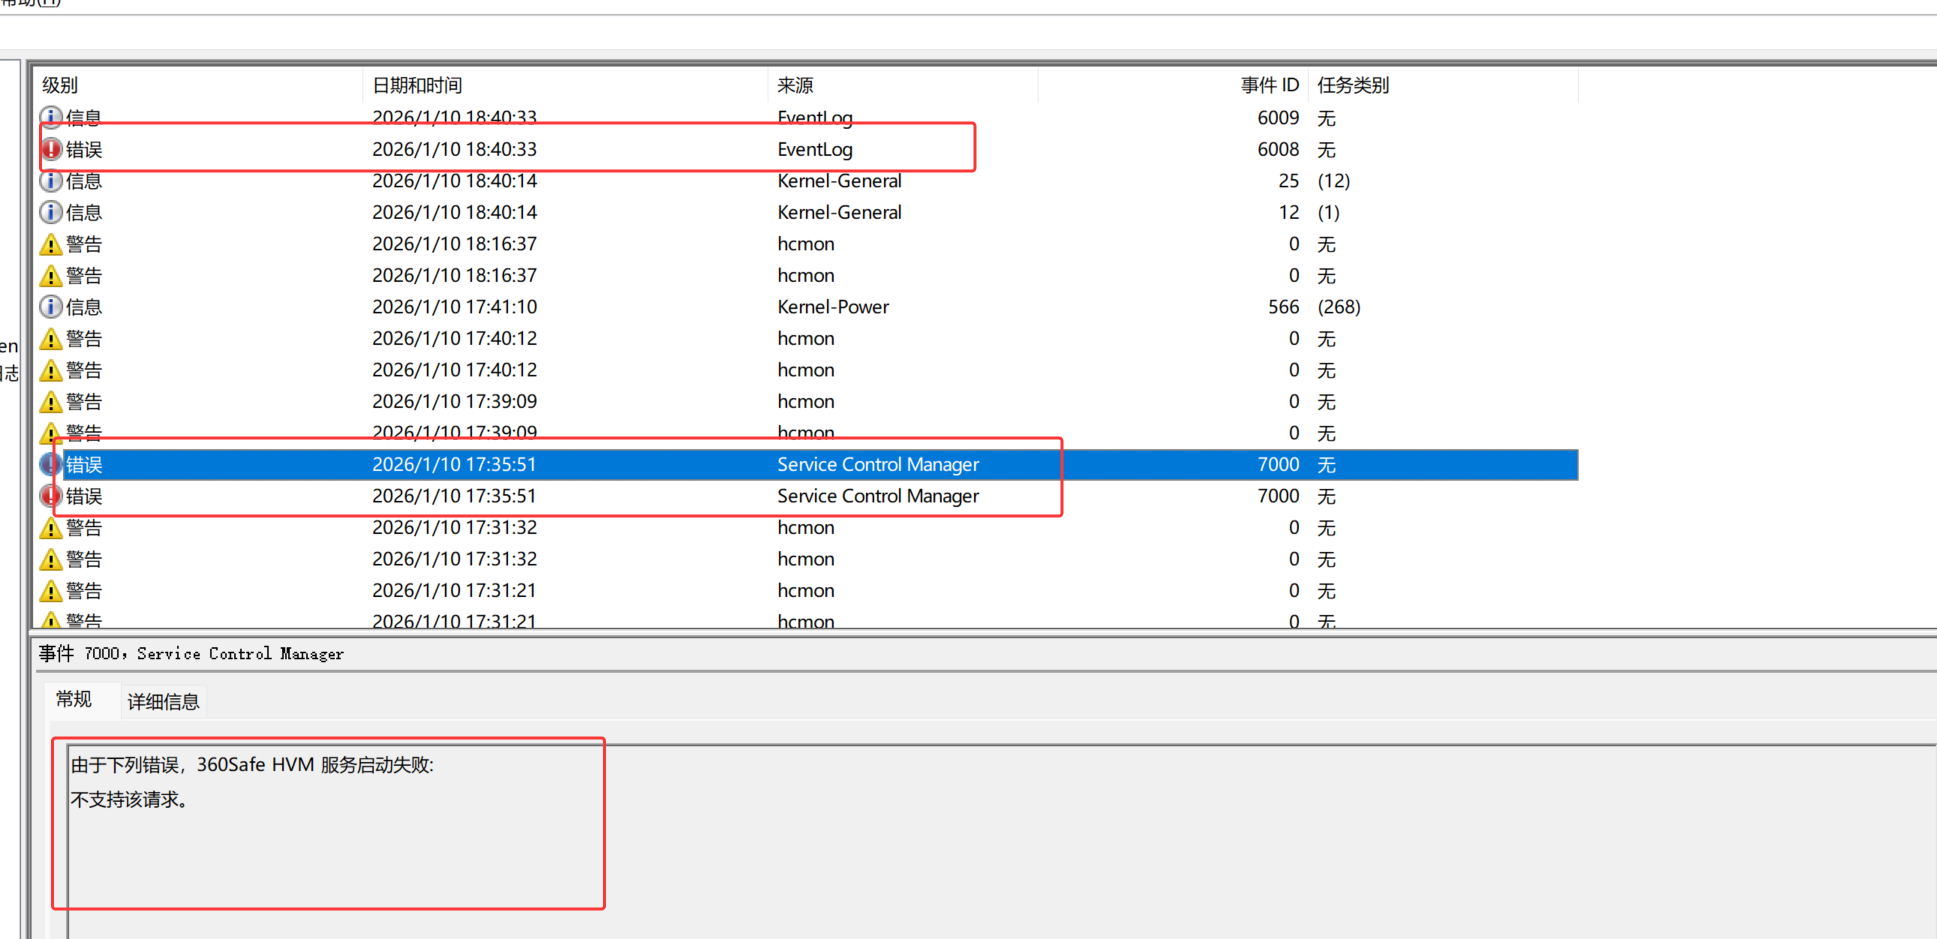Sort by the 日期和时间 column header
Image resolution: width=1937 pixels, height=939 pixels.
pos(417,86)
